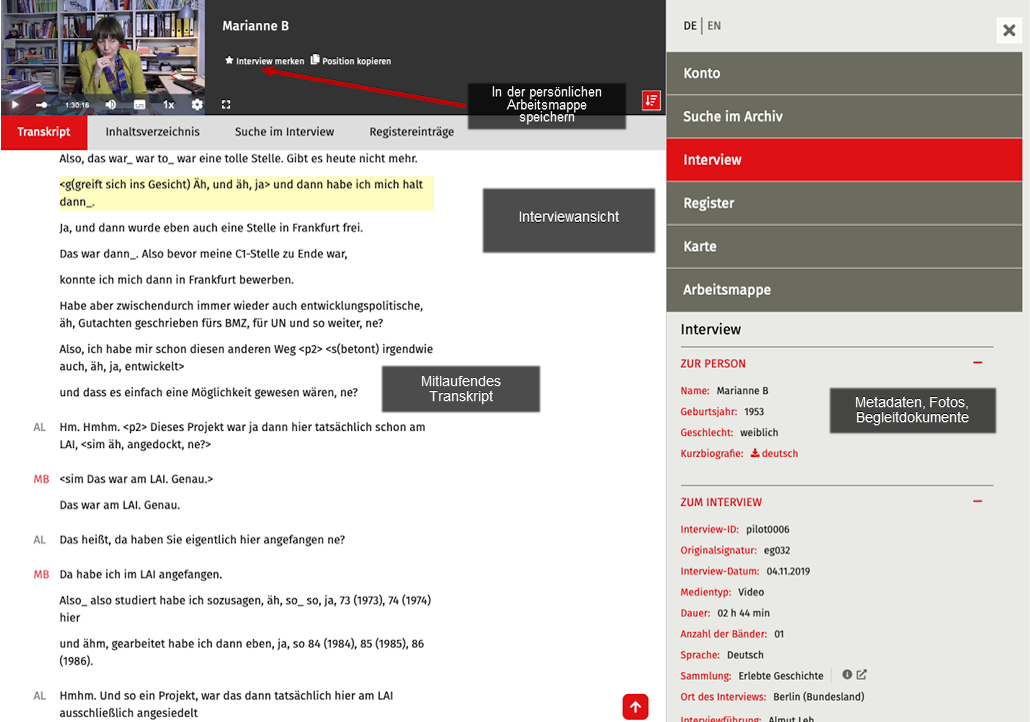Click line "<sim Das war am LAI. Genau.>"
The width and height of the screenshot is (1030, 722).
tap(137, 479)
